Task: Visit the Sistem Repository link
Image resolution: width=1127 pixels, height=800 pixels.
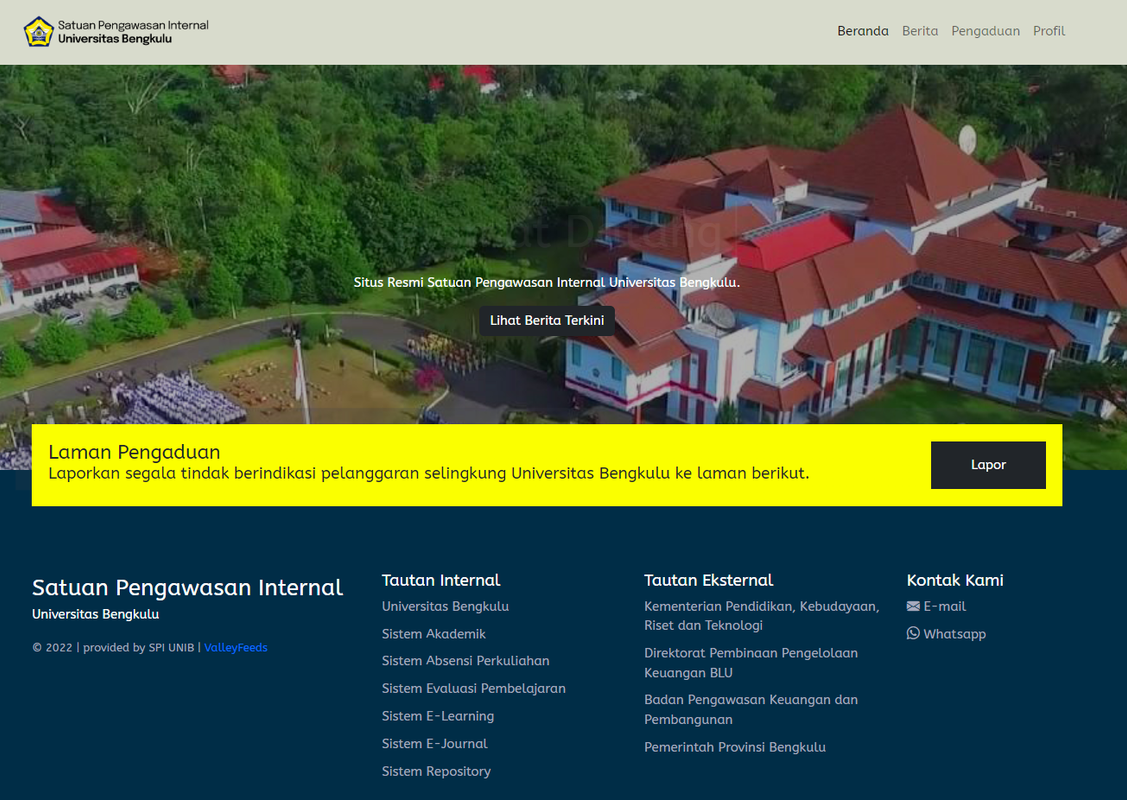Action: [436, 771]
